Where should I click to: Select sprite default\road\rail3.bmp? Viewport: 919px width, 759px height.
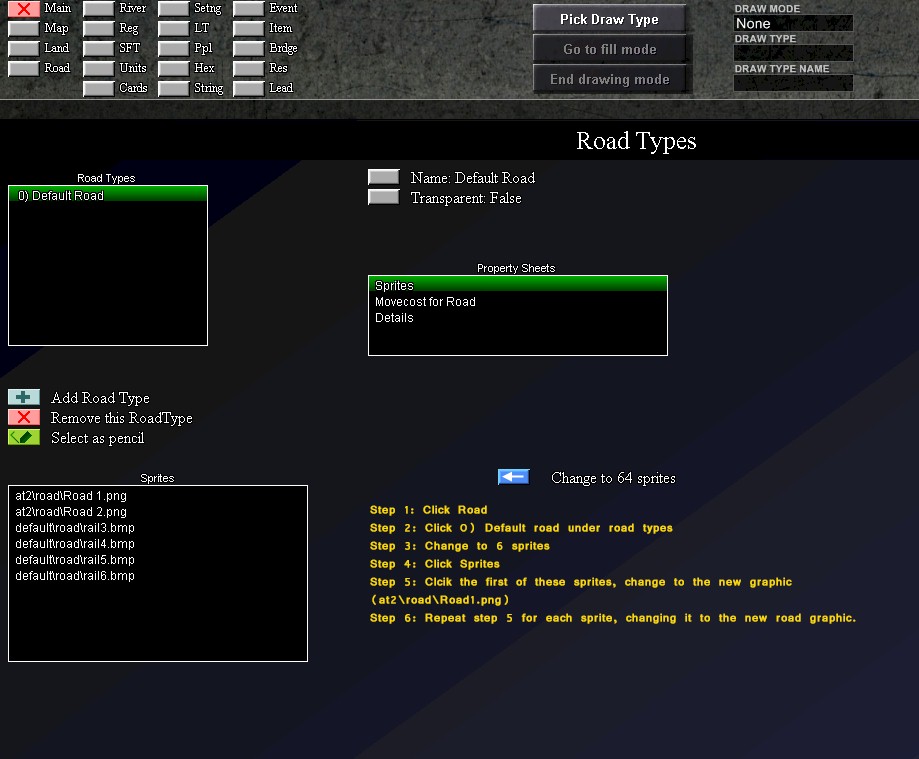click(x=158, y=527)
